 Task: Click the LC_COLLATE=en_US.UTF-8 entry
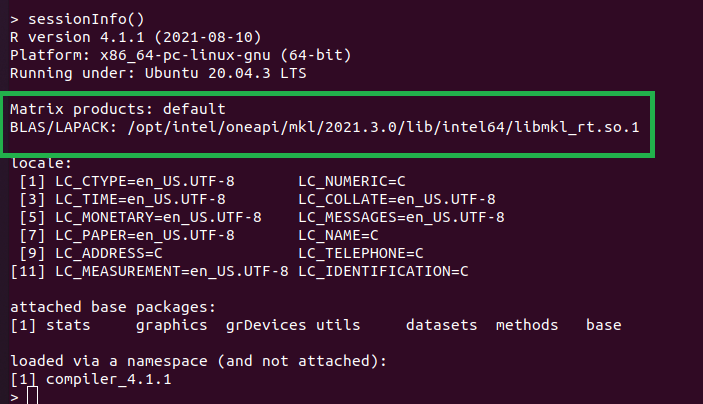coord(397,199)
